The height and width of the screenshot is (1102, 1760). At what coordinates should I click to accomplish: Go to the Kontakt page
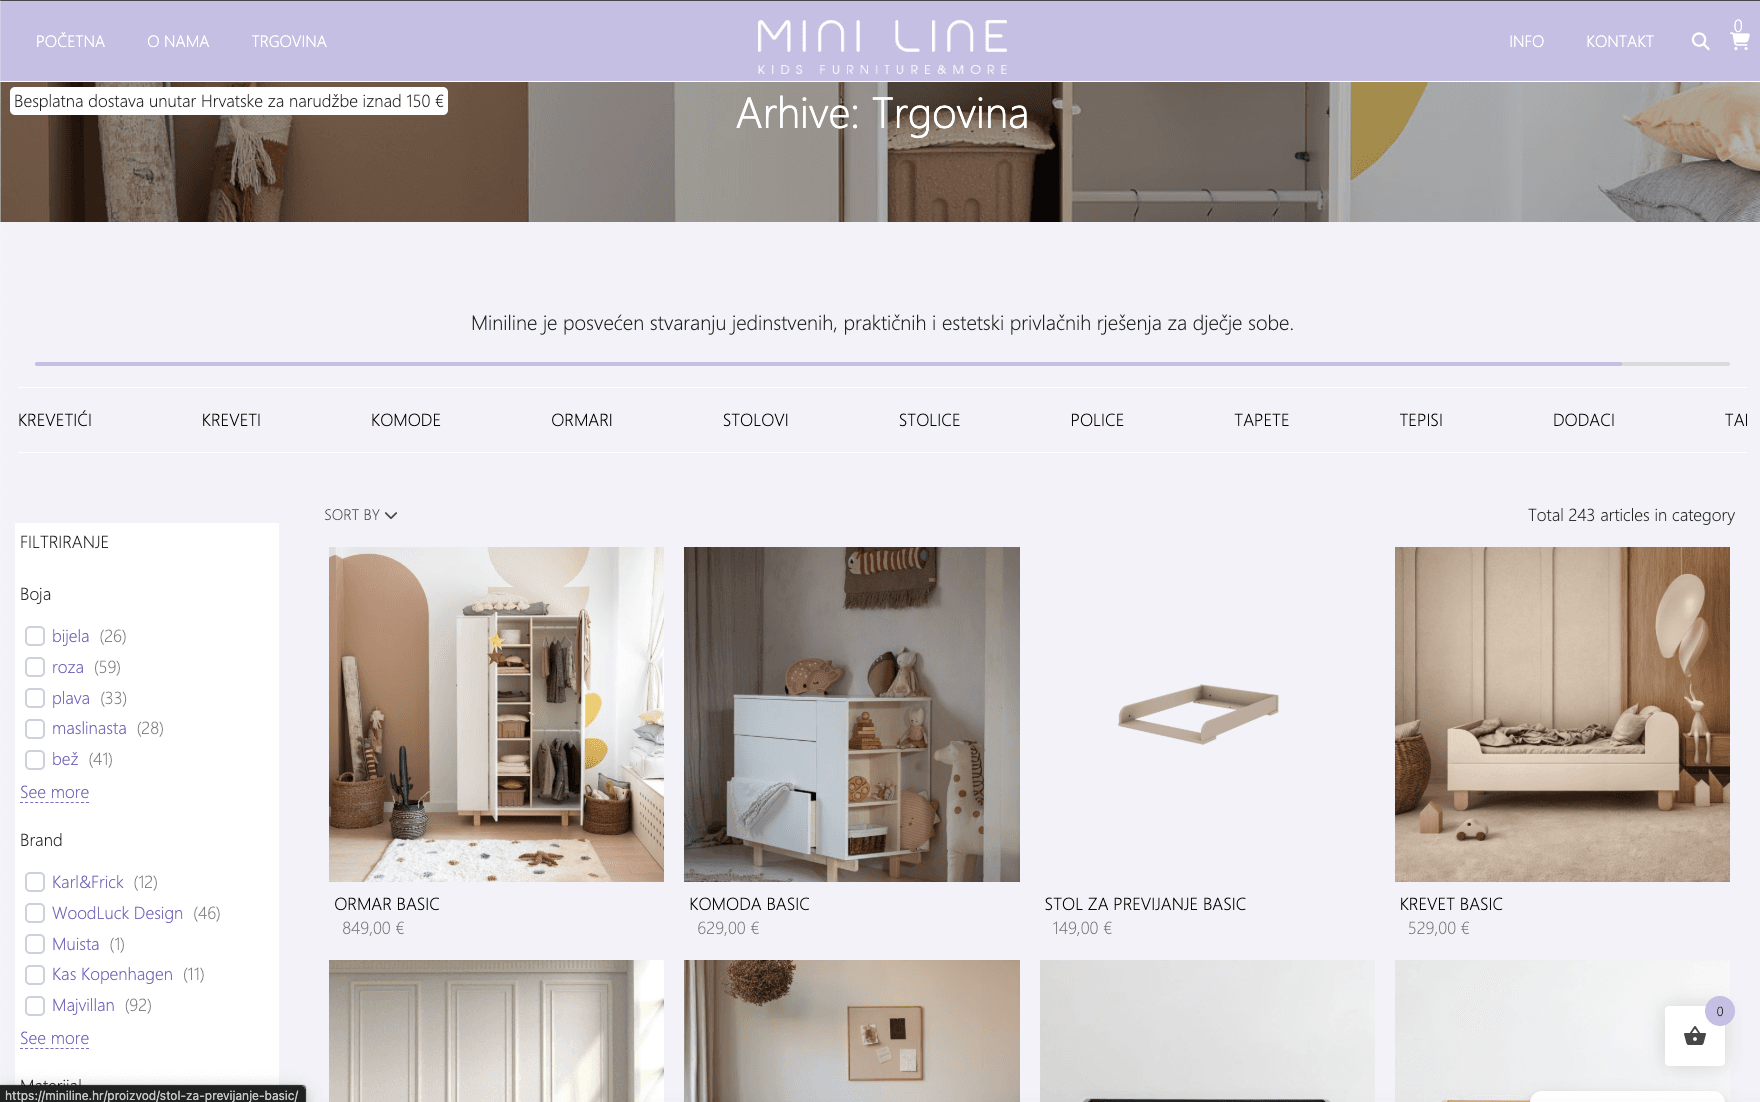point(1619,41)
